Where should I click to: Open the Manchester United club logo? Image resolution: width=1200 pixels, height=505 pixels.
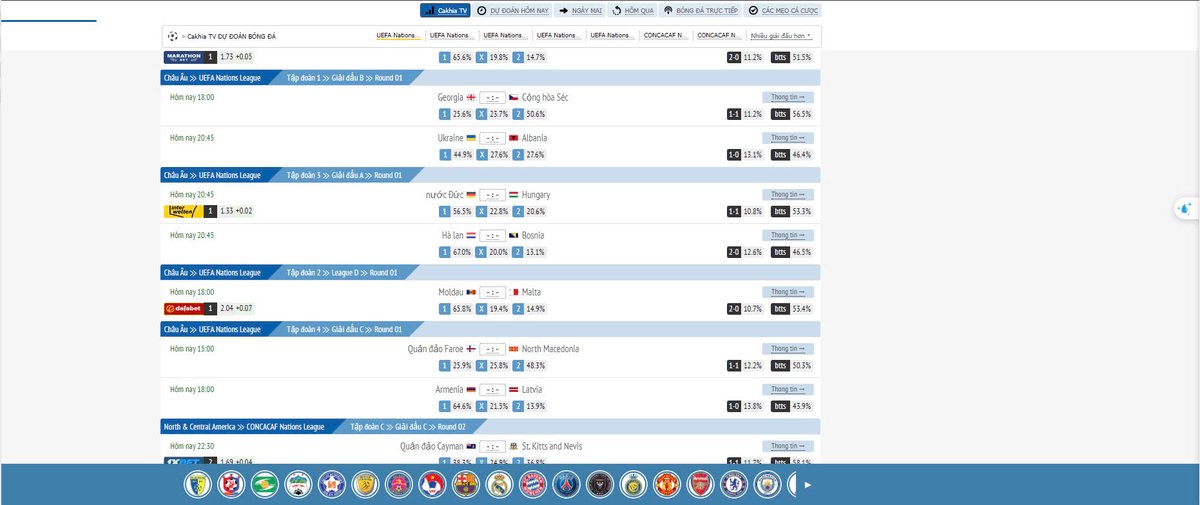click(667, 485)
